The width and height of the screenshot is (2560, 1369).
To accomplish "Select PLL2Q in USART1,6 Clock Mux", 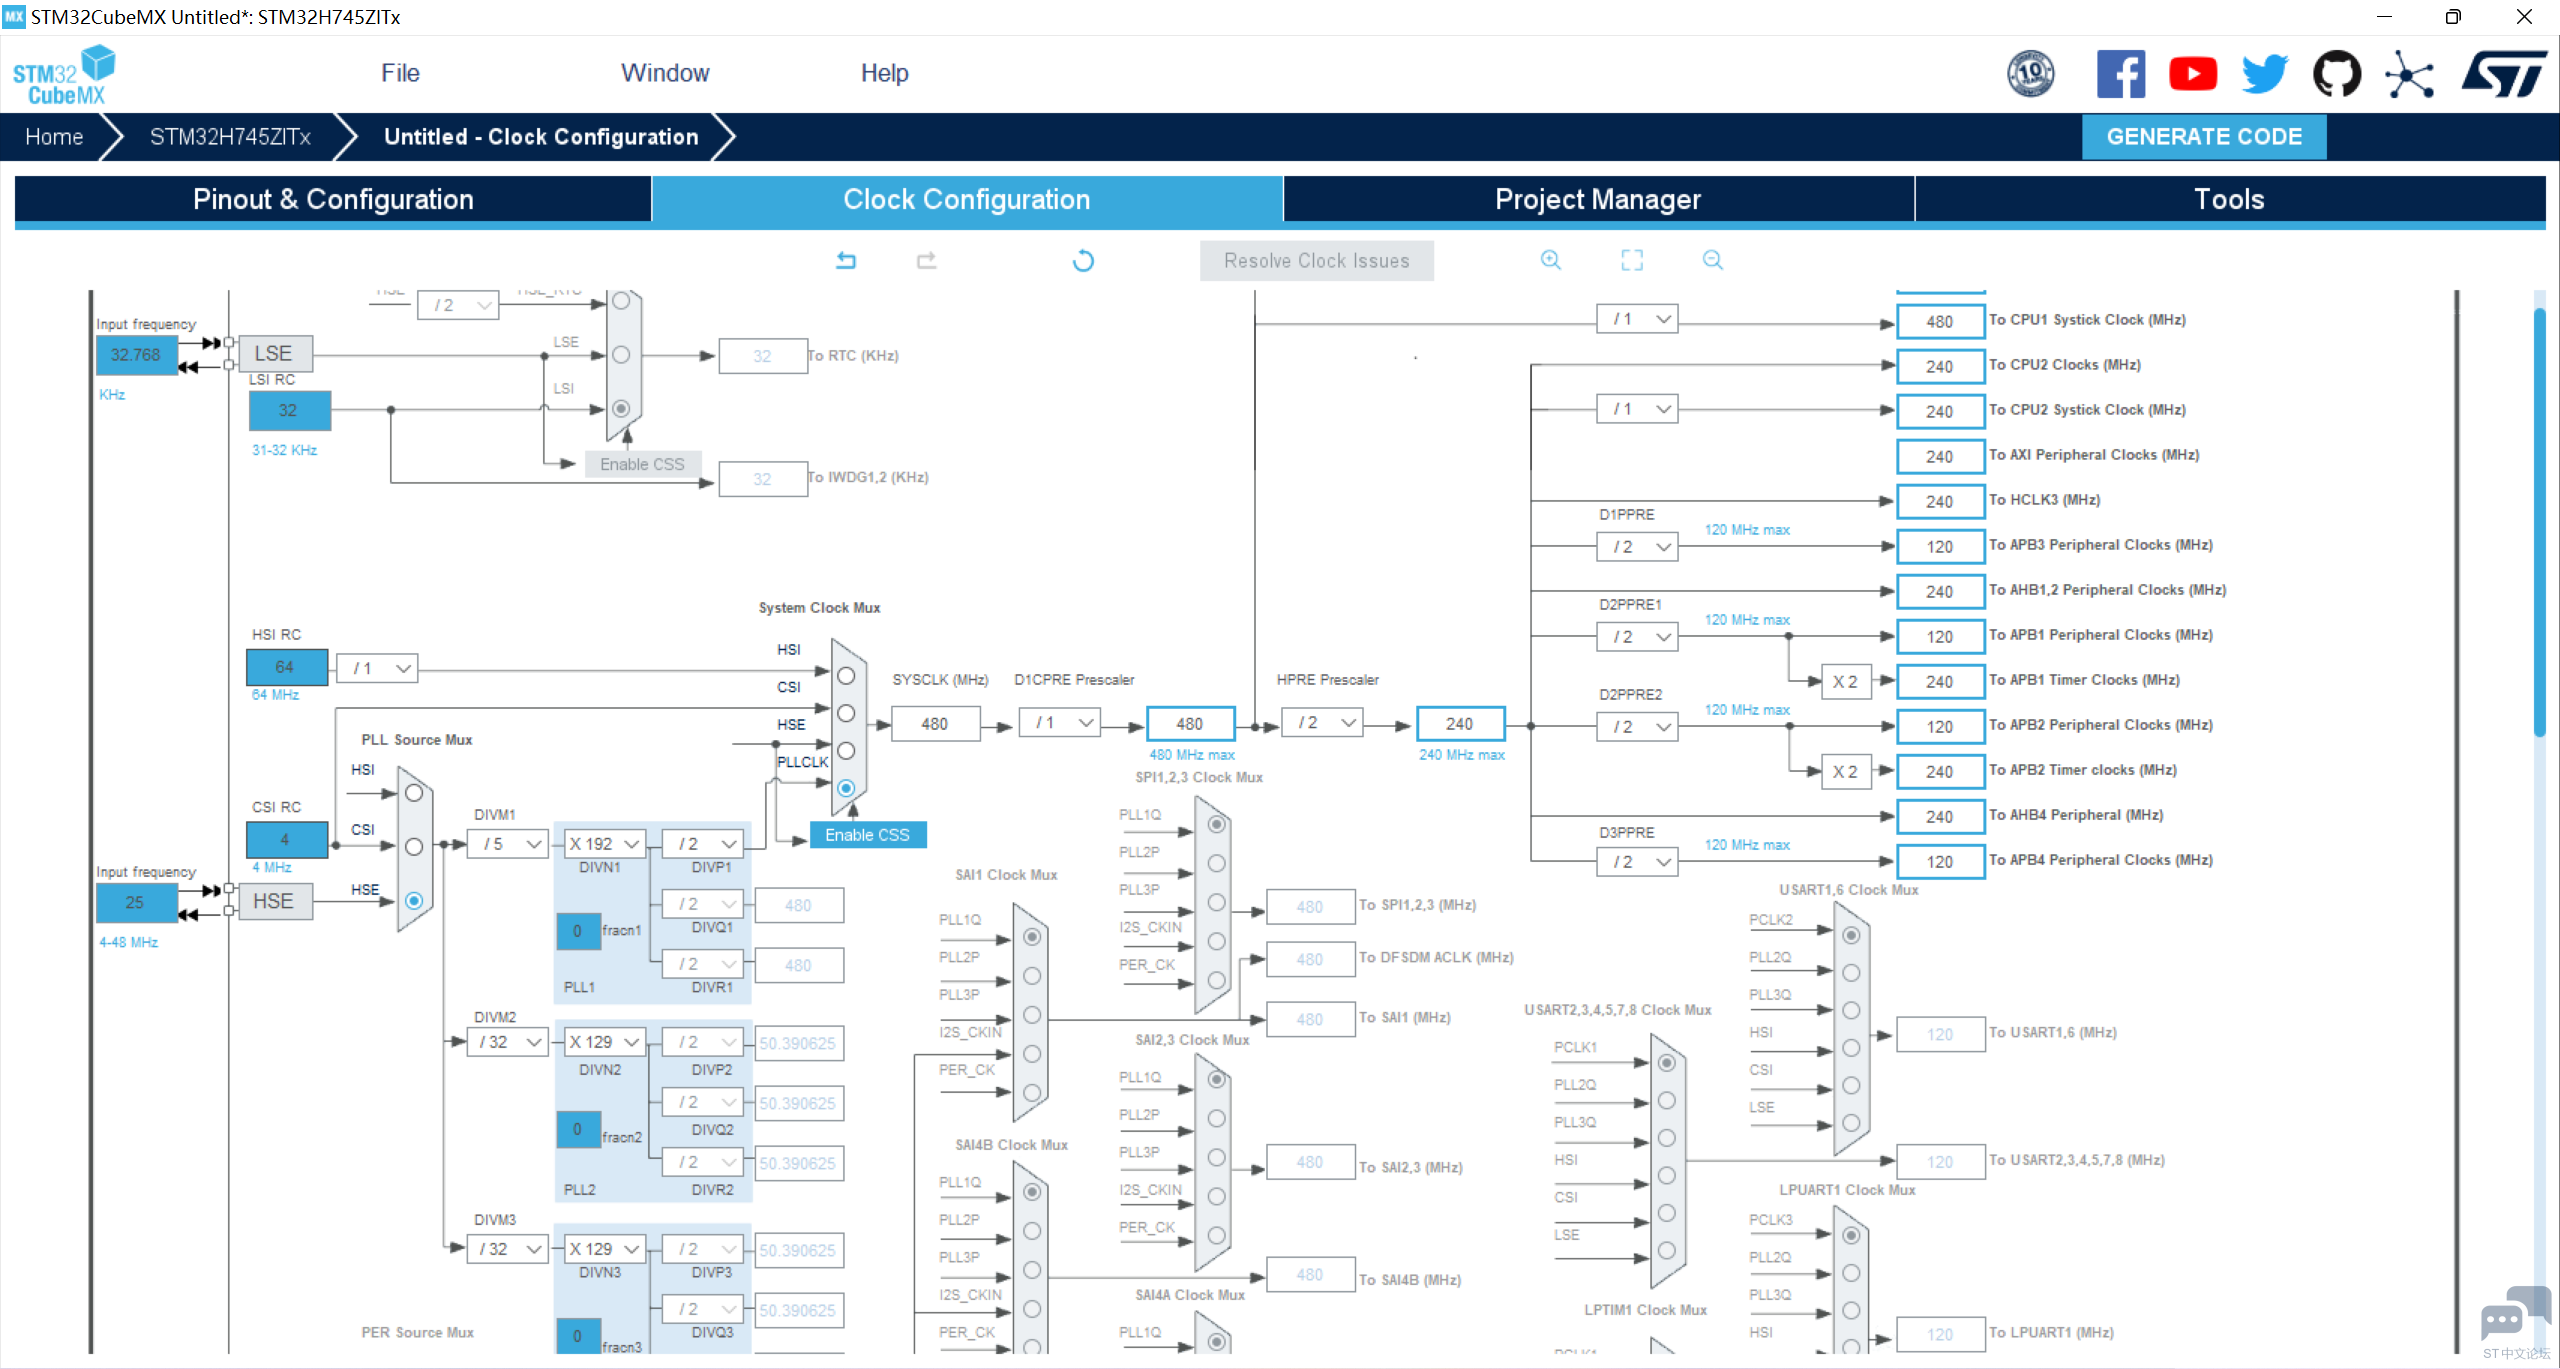I will click(x=1851, y=973).
